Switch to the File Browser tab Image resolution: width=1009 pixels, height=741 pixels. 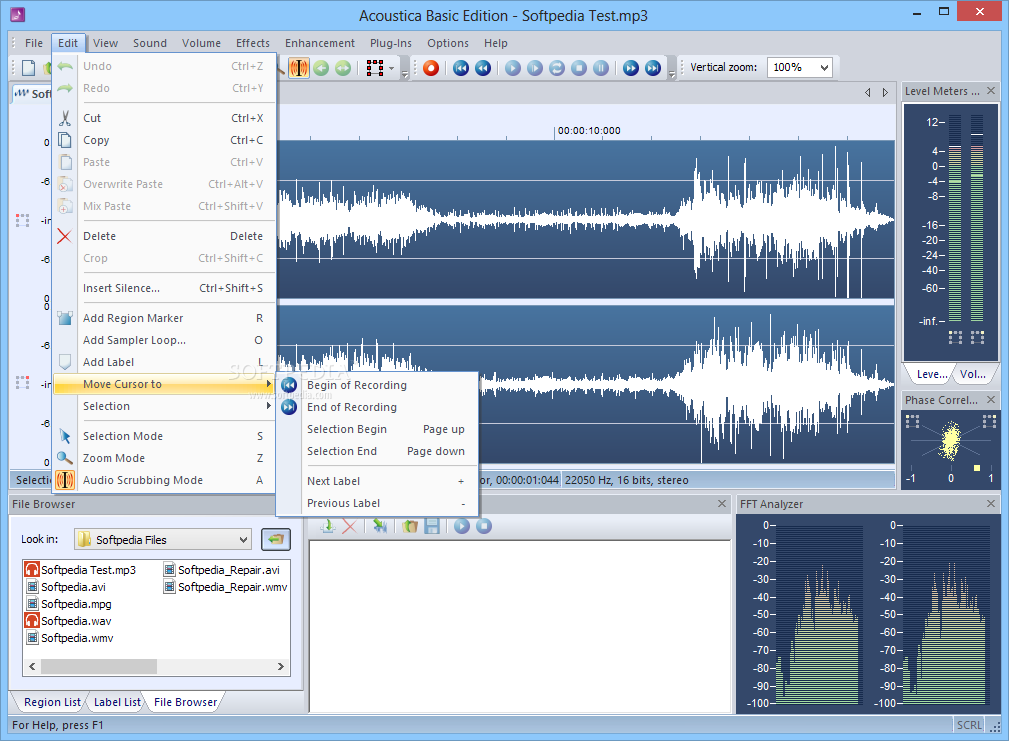pyautogui.click(x=185, y=702)
